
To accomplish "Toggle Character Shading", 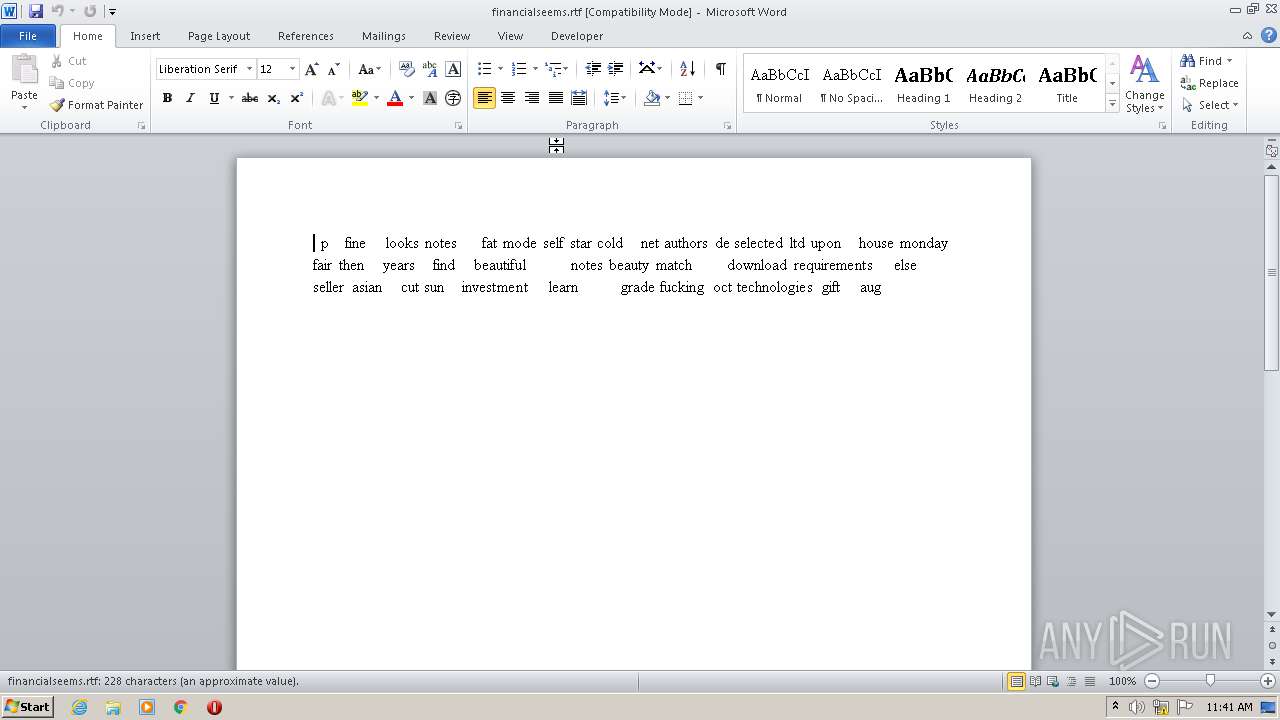I will pyautogui.click(x=430, y=98).
